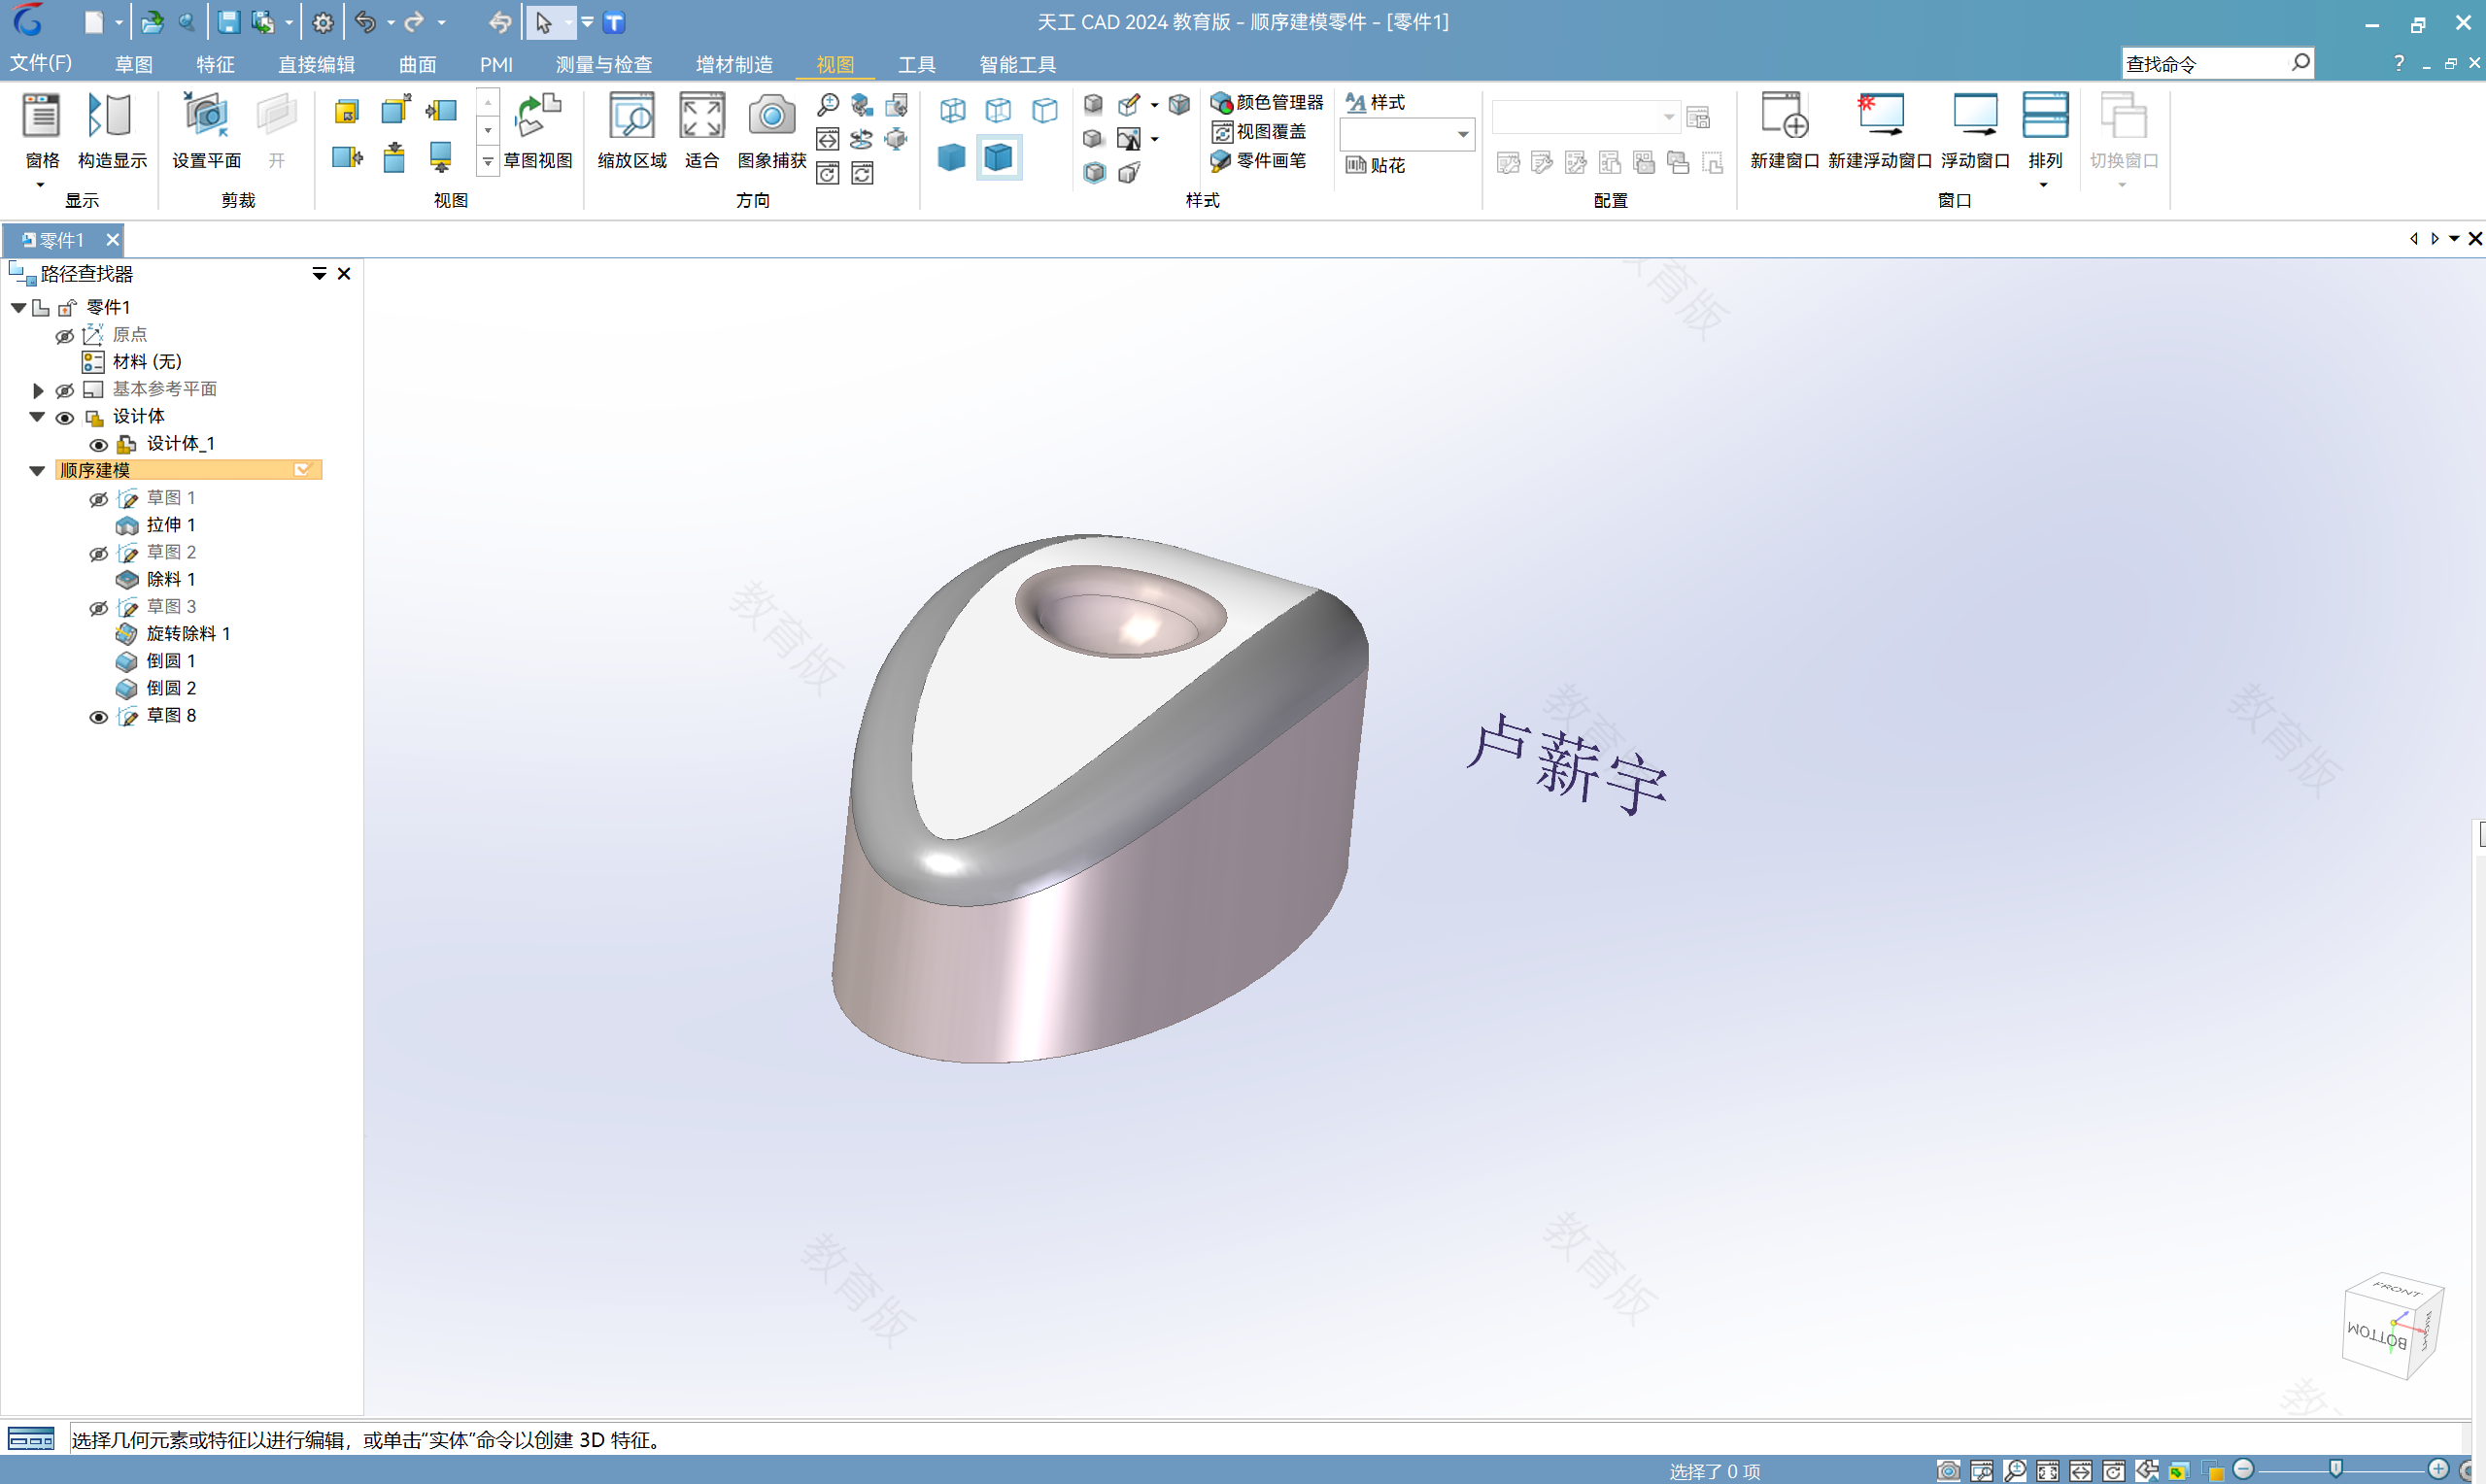The width and height of the screenshot is (2486, 1484).
Task: Show 草图 1 sketch
Action: click(99, 499)
